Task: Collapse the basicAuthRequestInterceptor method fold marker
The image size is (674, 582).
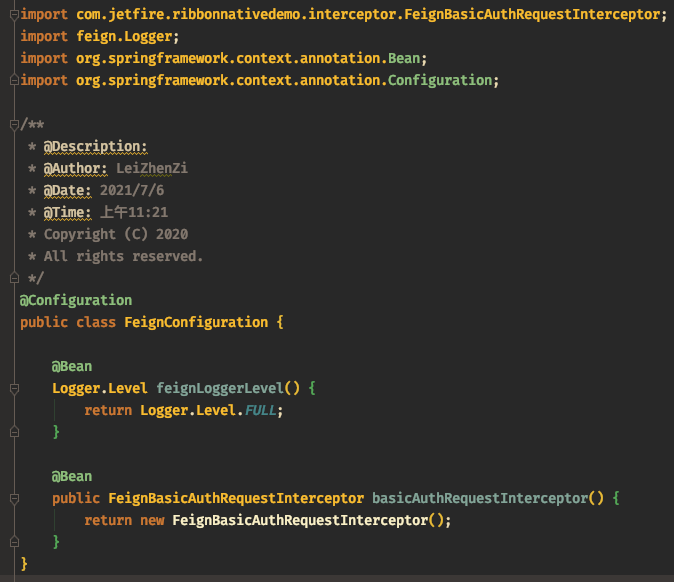Action: [14, 499]
